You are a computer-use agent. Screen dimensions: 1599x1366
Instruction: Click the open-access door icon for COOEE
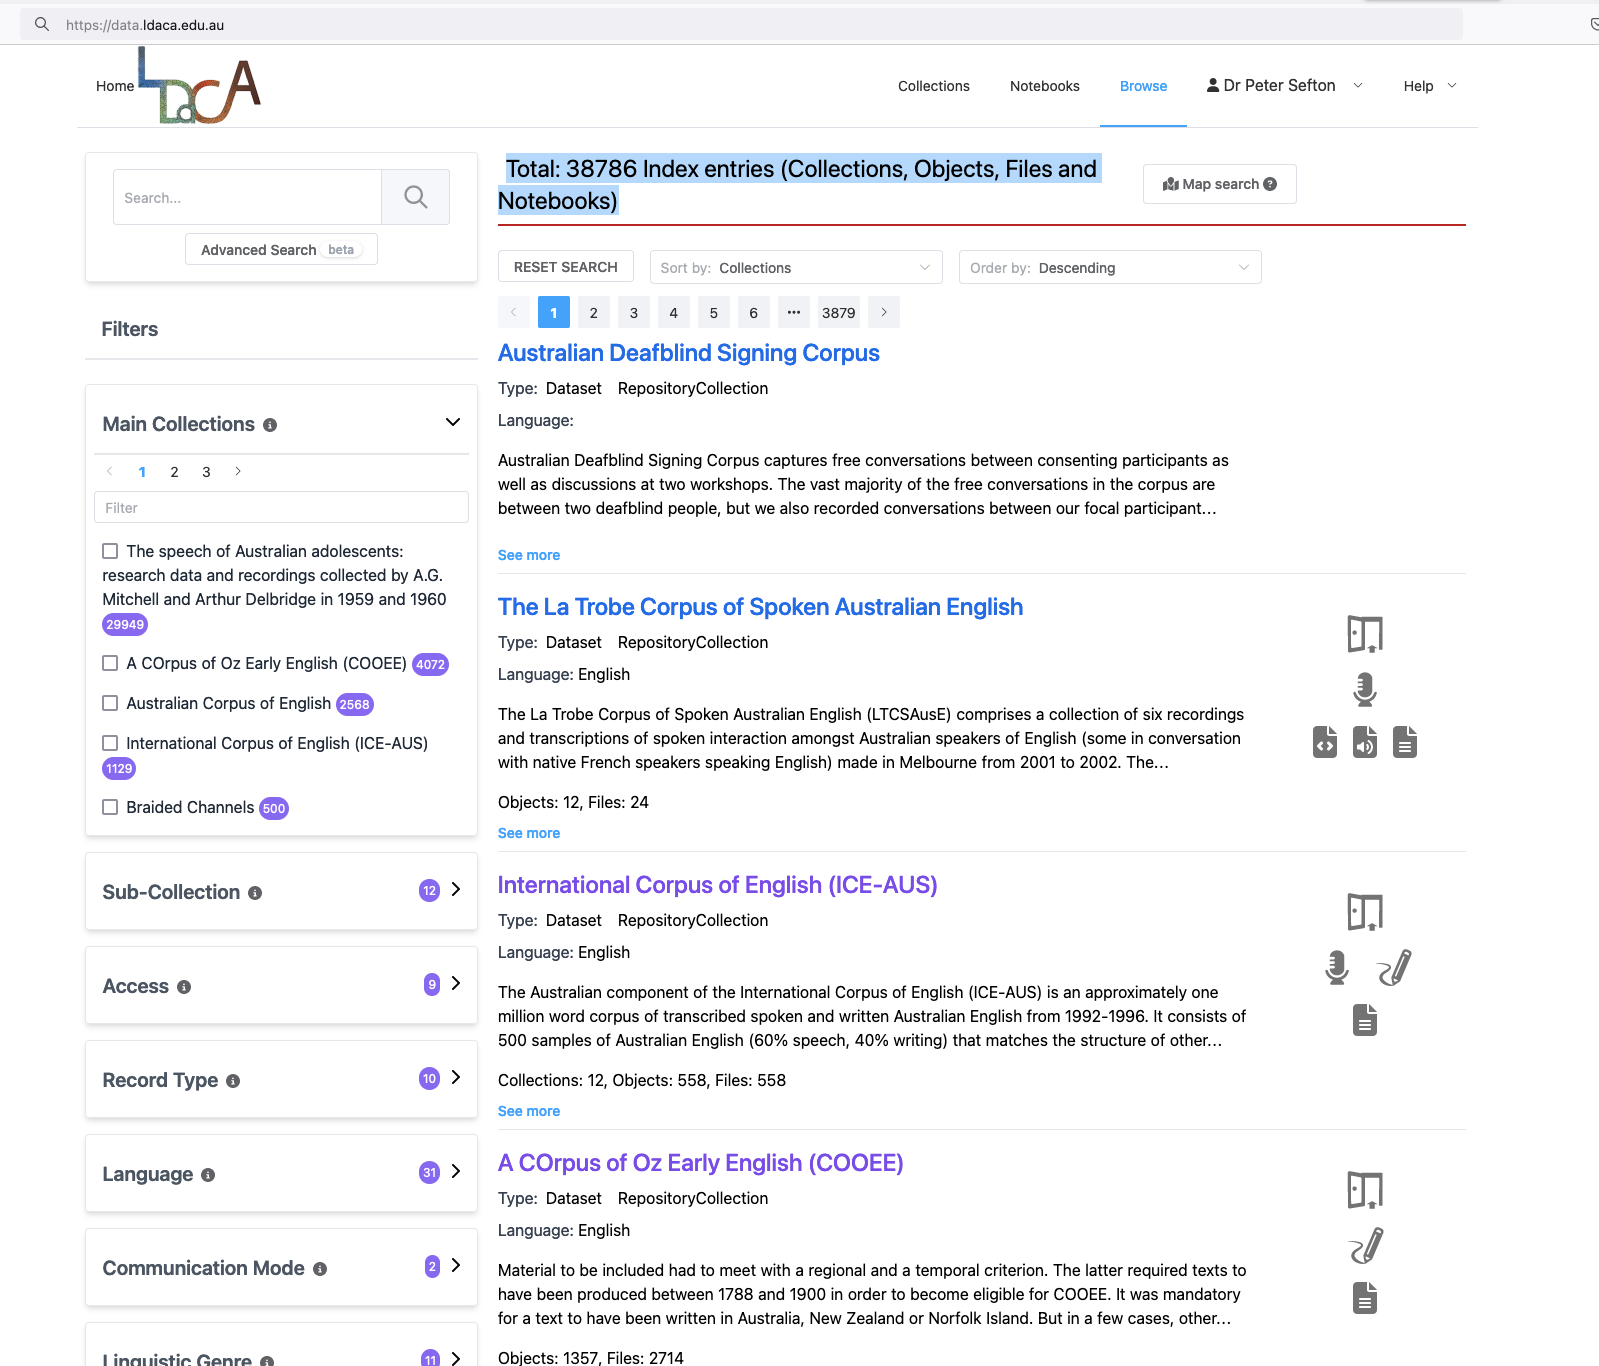click(1365, 1190)
